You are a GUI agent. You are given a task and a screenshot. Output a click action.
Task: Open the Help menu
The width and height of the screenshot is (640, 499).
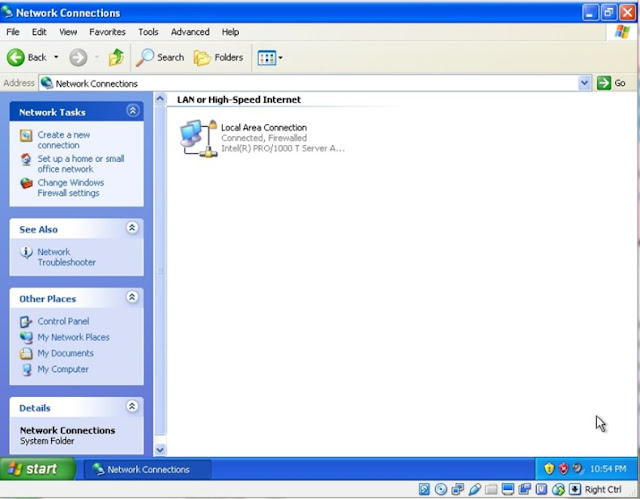pos(230,32)
